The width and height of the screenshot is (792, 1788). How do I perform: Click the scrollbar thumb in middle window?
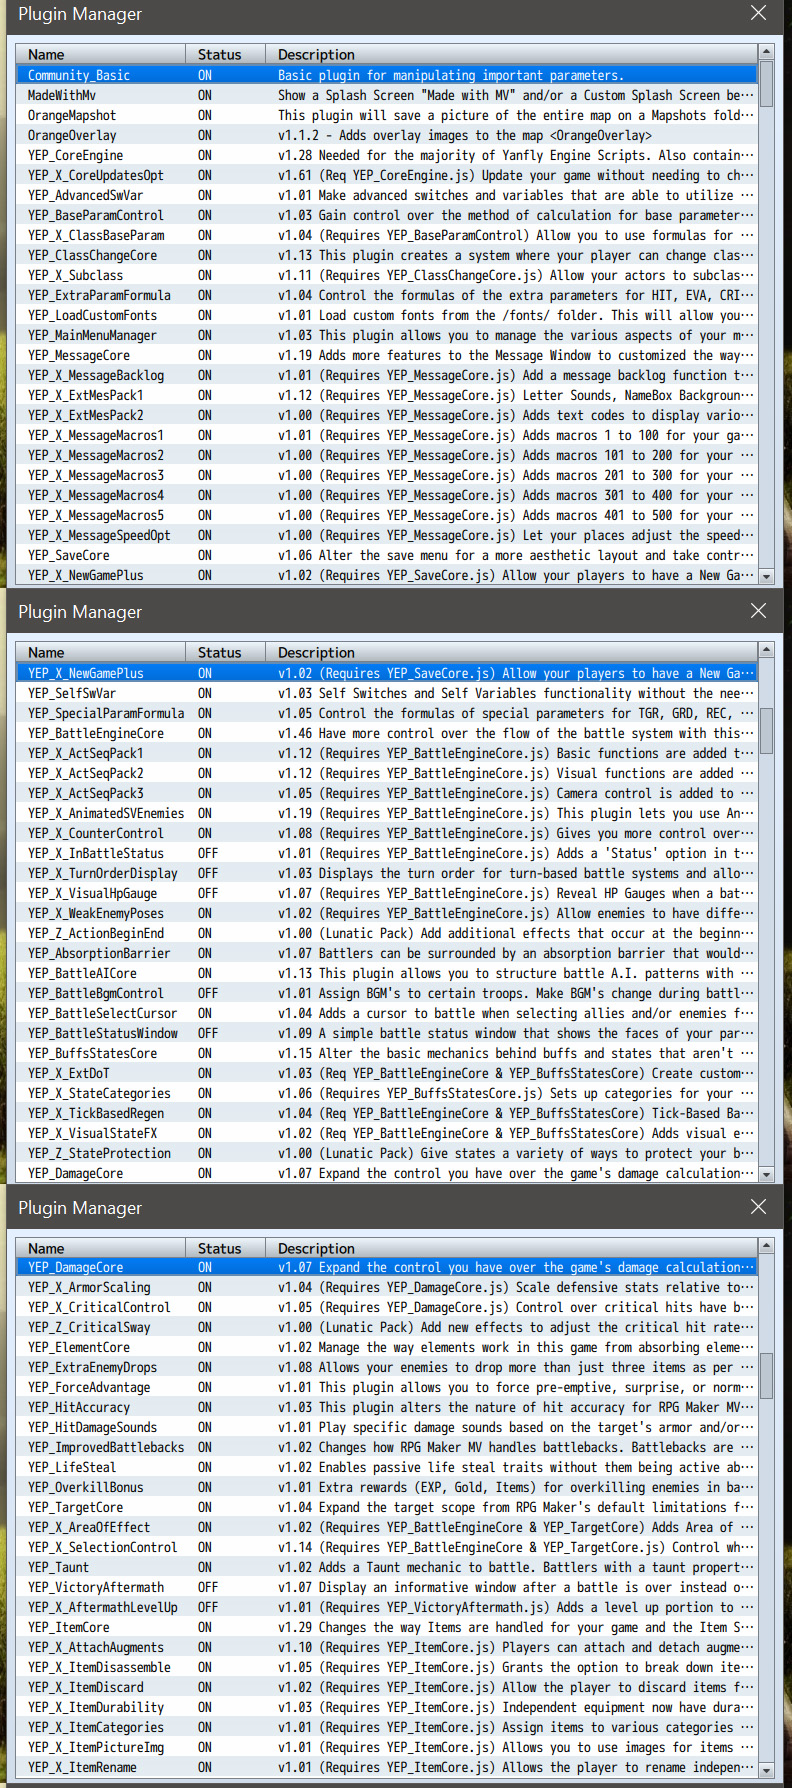coord(766,730)
